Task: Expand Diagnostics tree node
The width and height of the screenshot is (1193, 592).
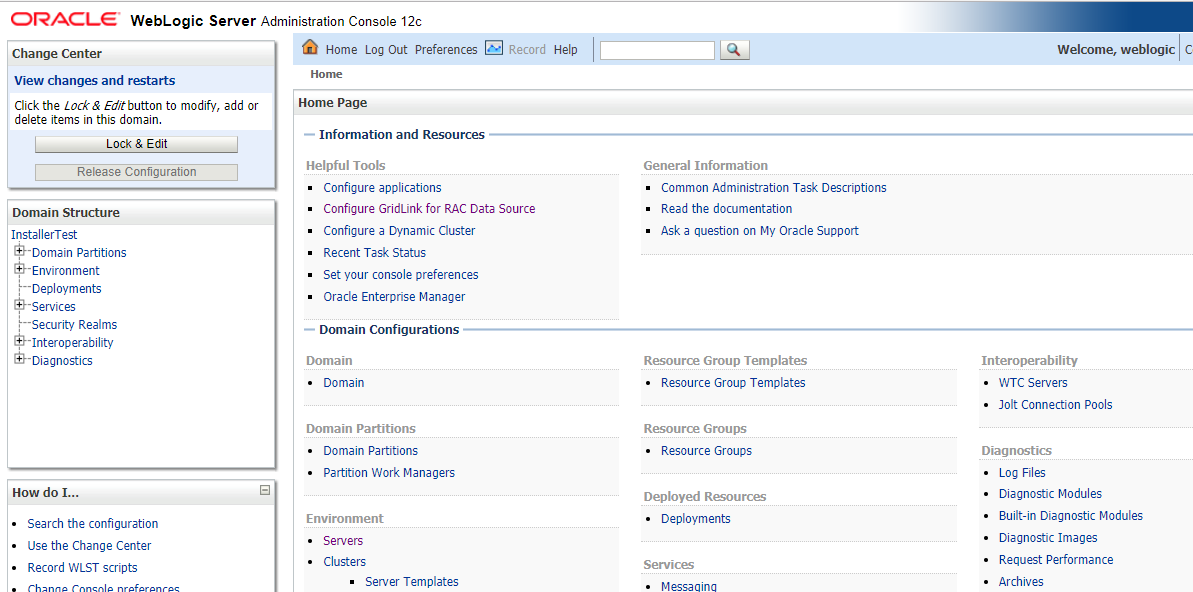Action: [19, 360]
